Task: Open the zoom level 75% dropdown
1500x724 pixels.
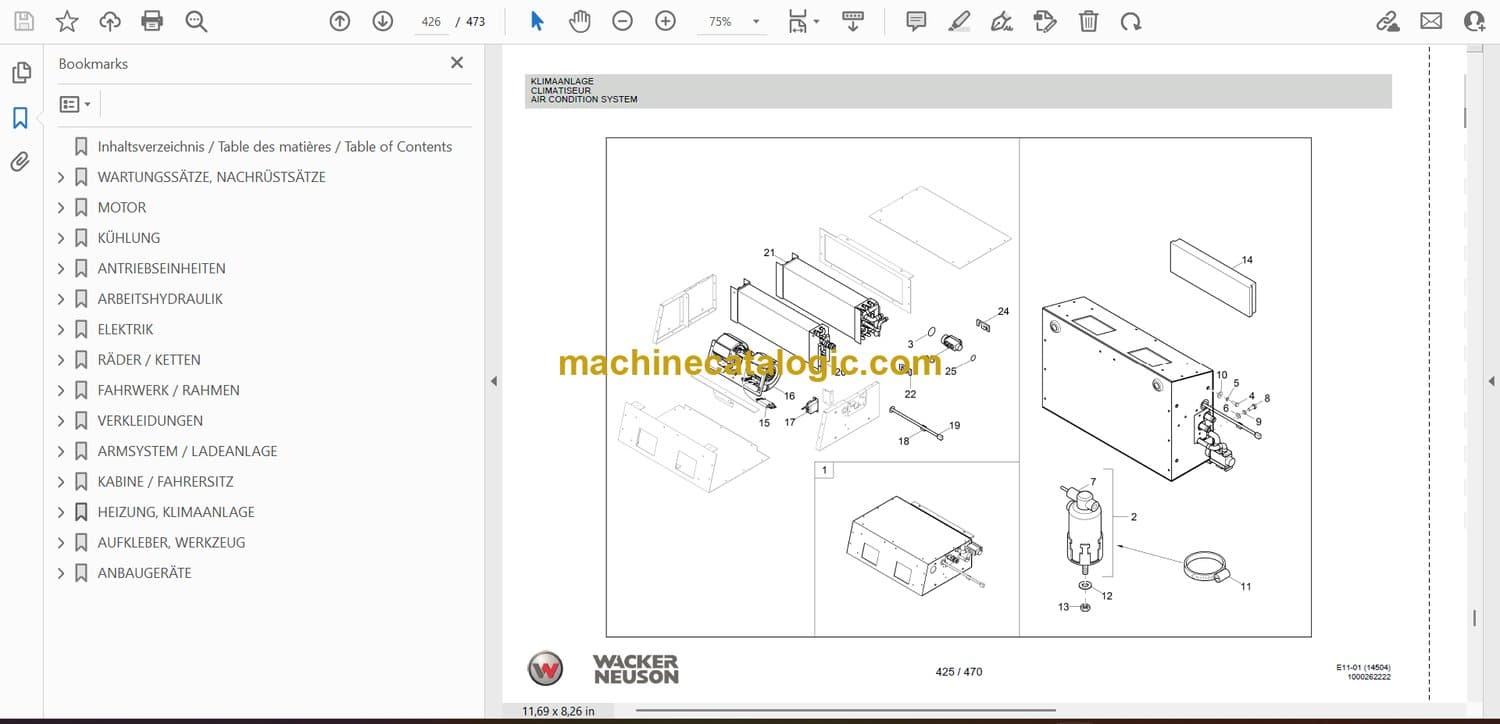Action: [x=755, y=21]
